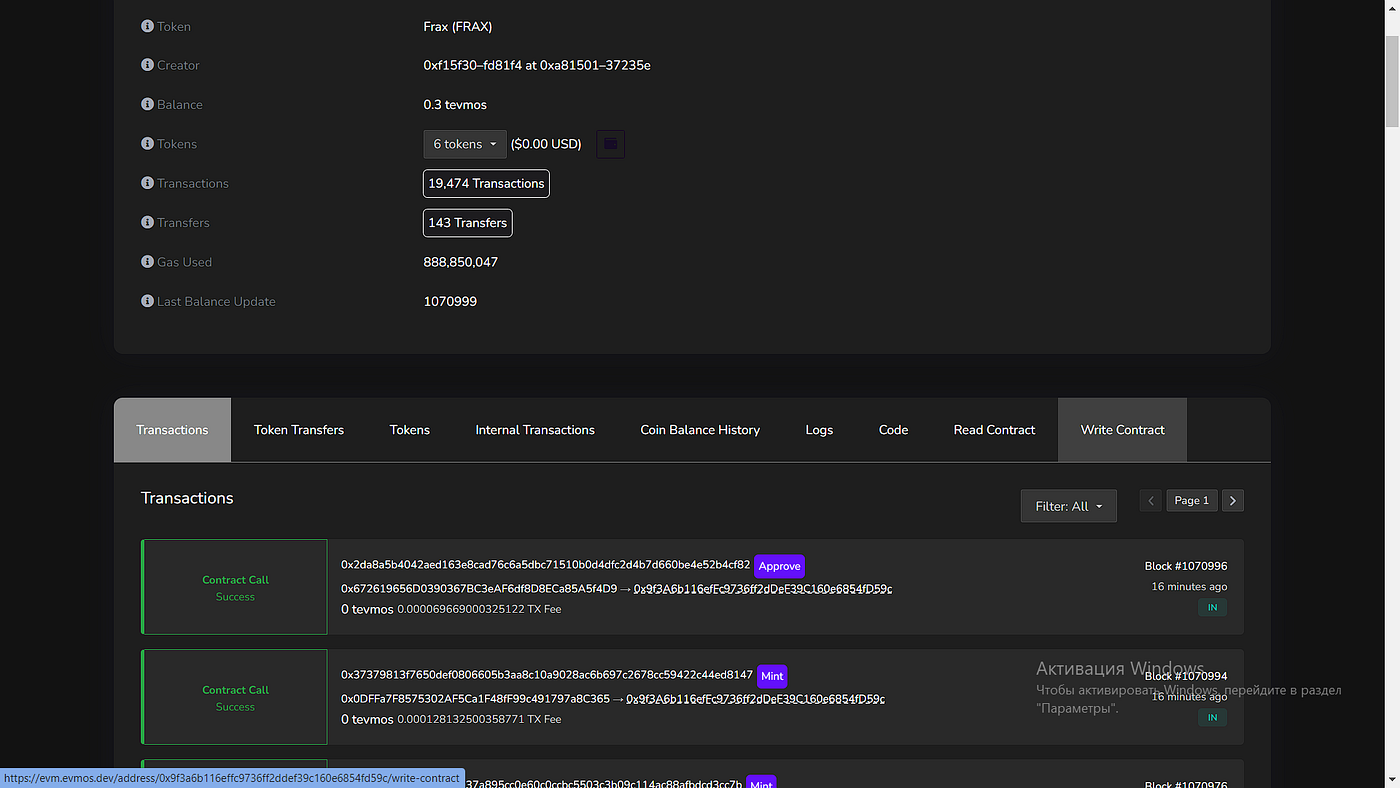Open transaction hash starting 0x2da8a5b4042aed
The width and height of the screenshot is (1400, 788).
click(x=545, y=565)
